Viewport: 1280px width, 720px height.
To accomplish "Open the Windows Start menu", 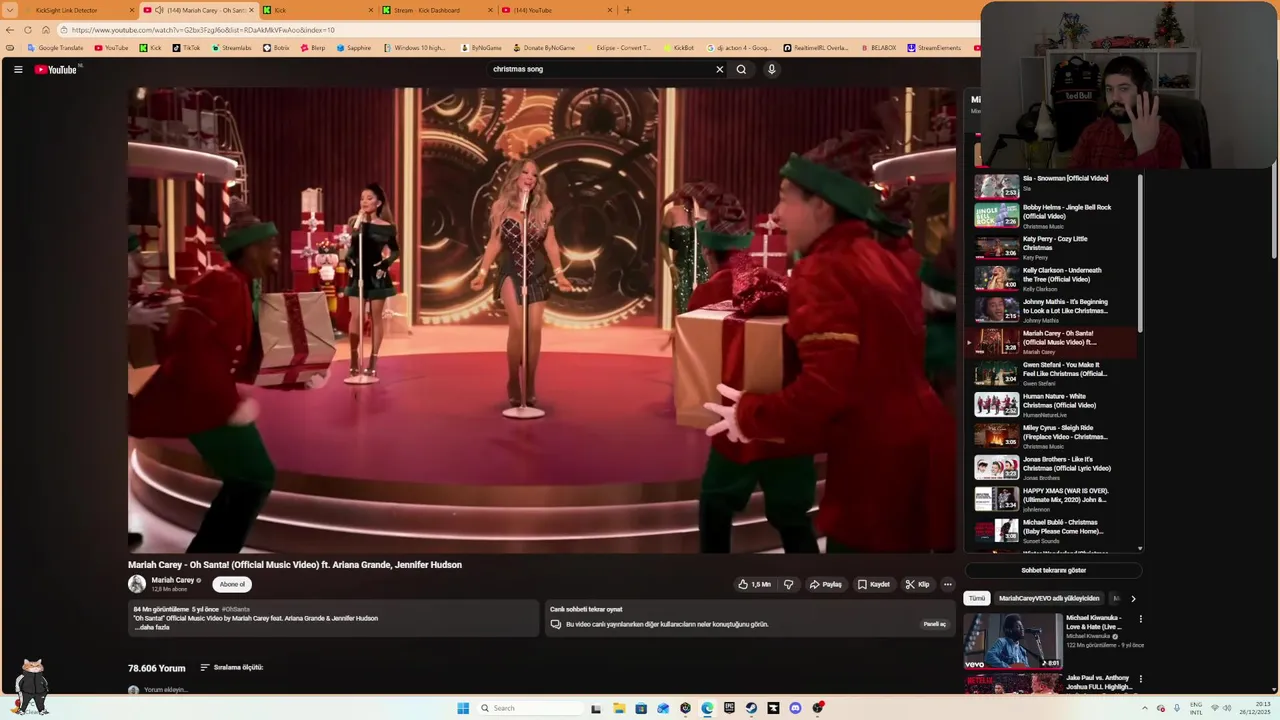I will [x=463, y=708].
